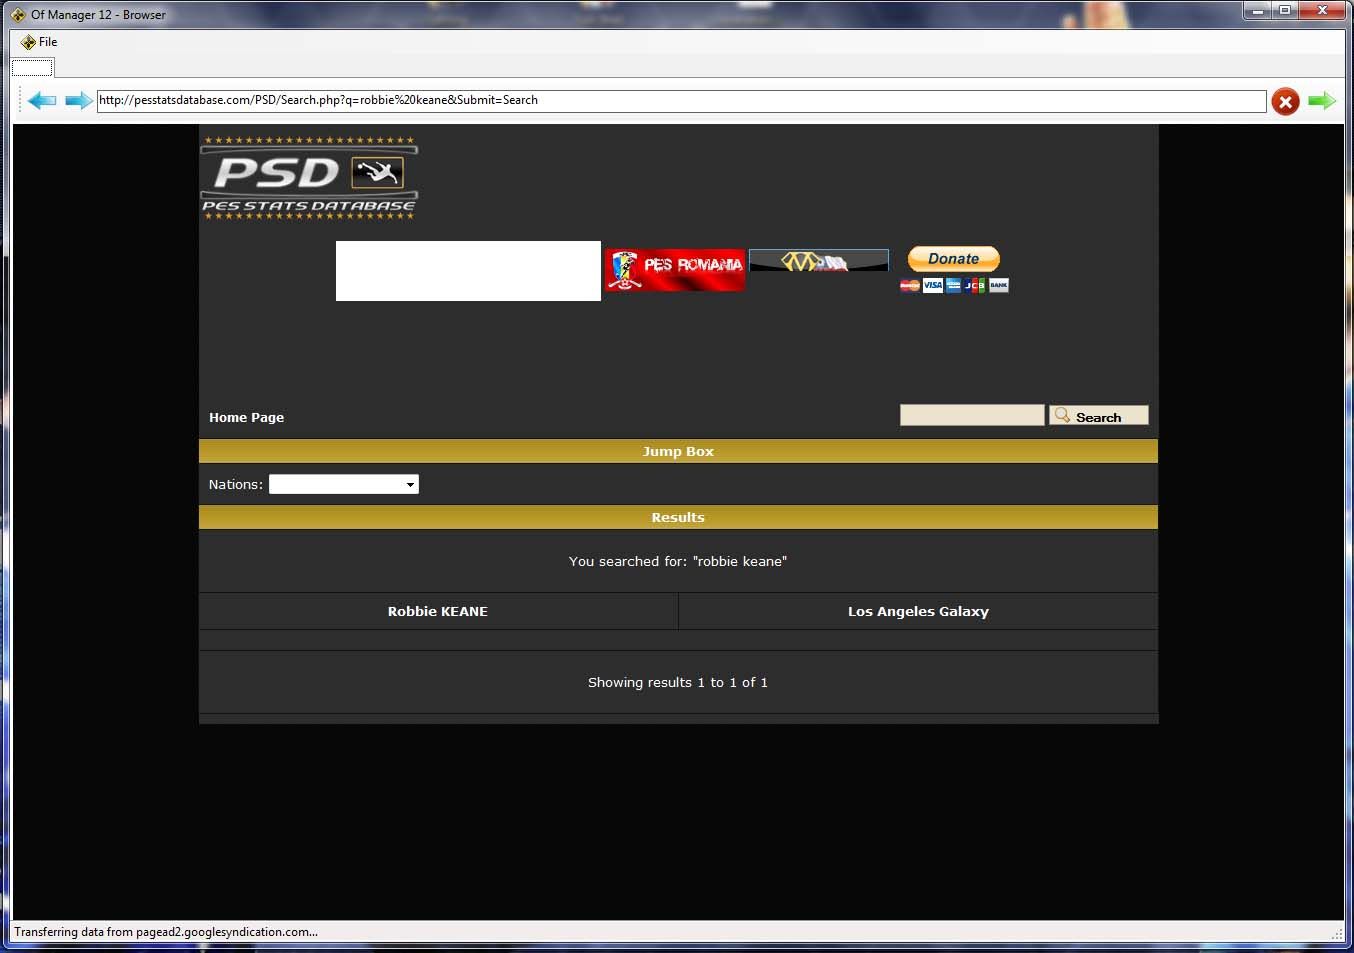Click the Donate button

[953, 259]
